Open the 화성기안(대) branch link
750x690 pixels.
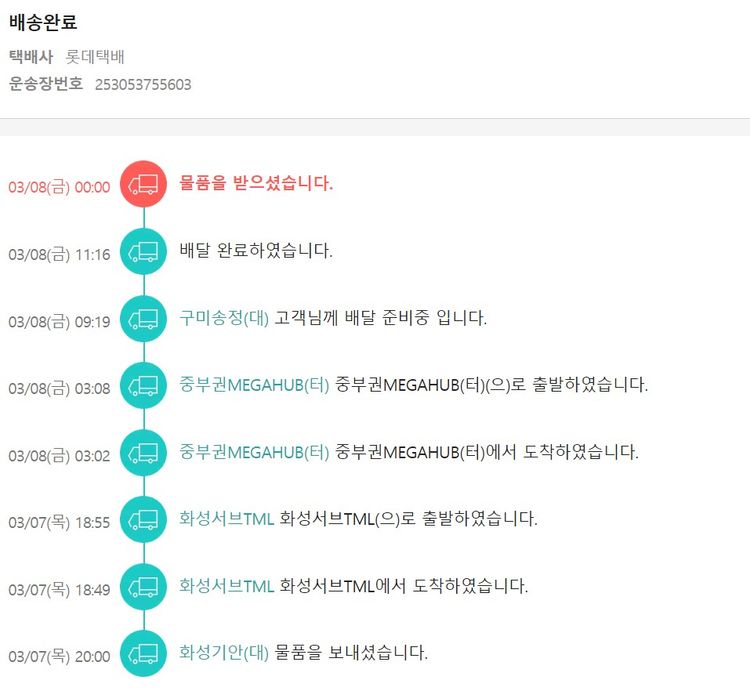[x=224, y=653]
